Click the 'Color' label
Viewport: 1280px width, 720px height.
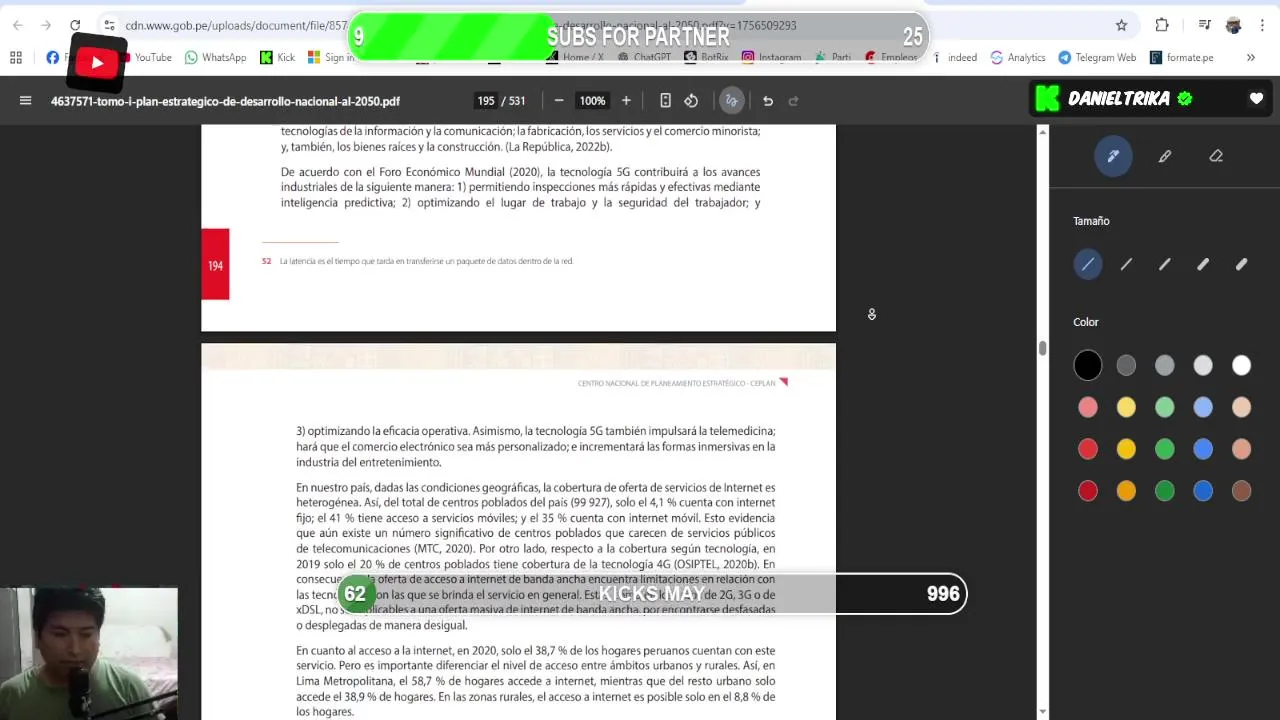tap(1086, 322)
